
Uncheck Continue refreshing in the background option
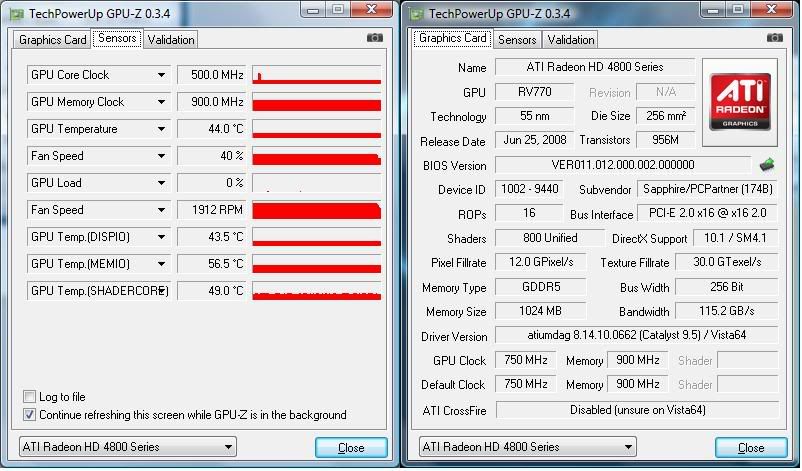point(30,414)
